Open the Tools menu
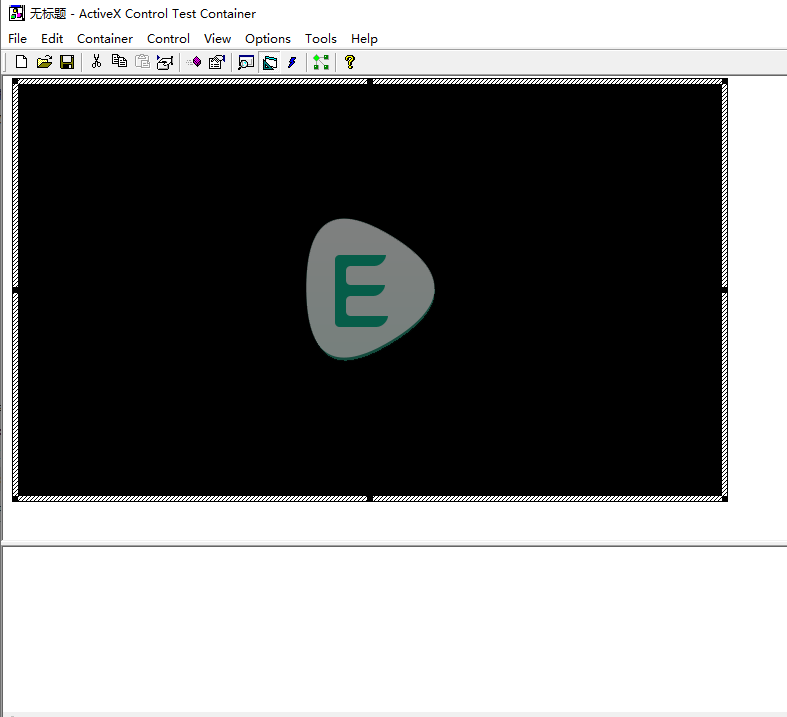Viewport: 787px width, 717px height. [321, 39]
